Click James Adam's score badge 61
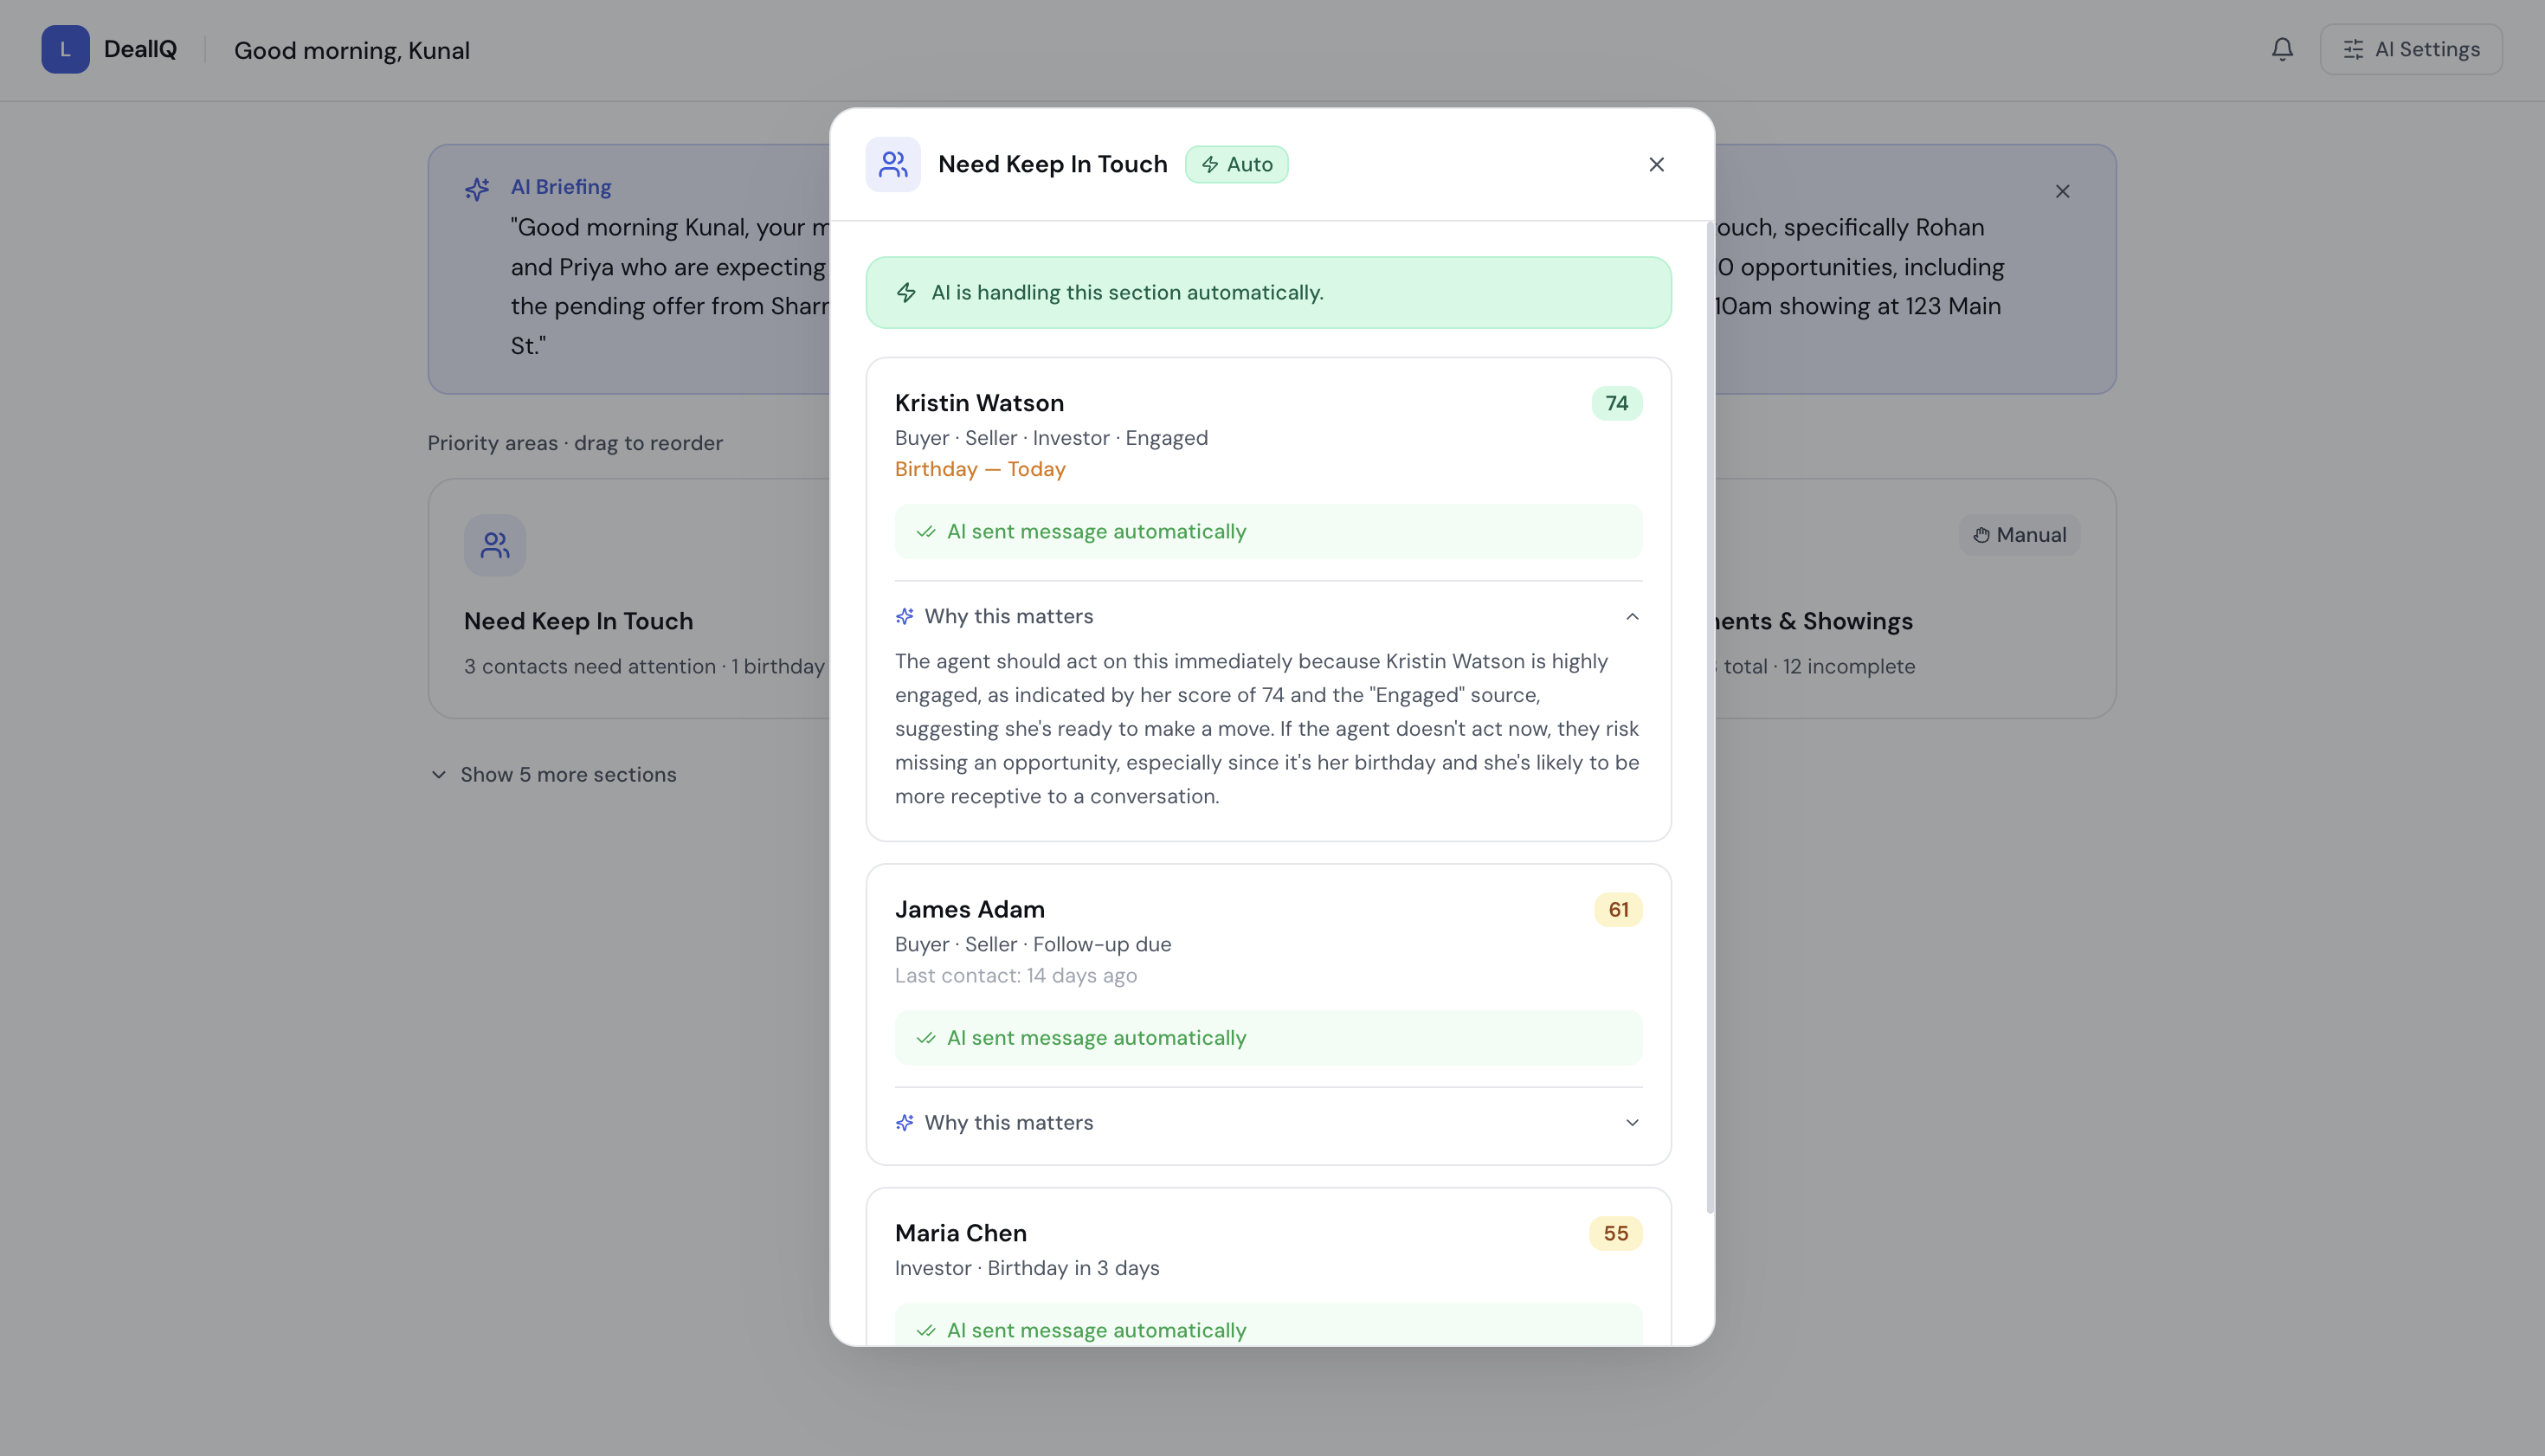This screenshot has height=1456, width=2545. point(1617,909)
